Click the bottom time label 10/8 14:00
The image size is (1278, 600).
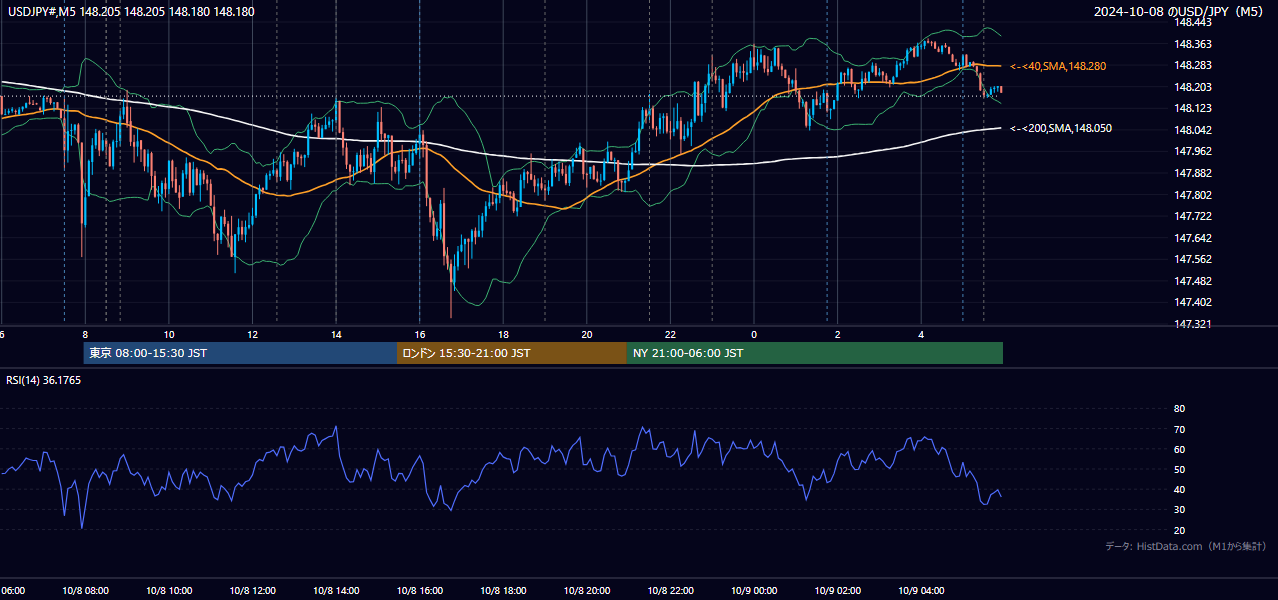(336, 590)
